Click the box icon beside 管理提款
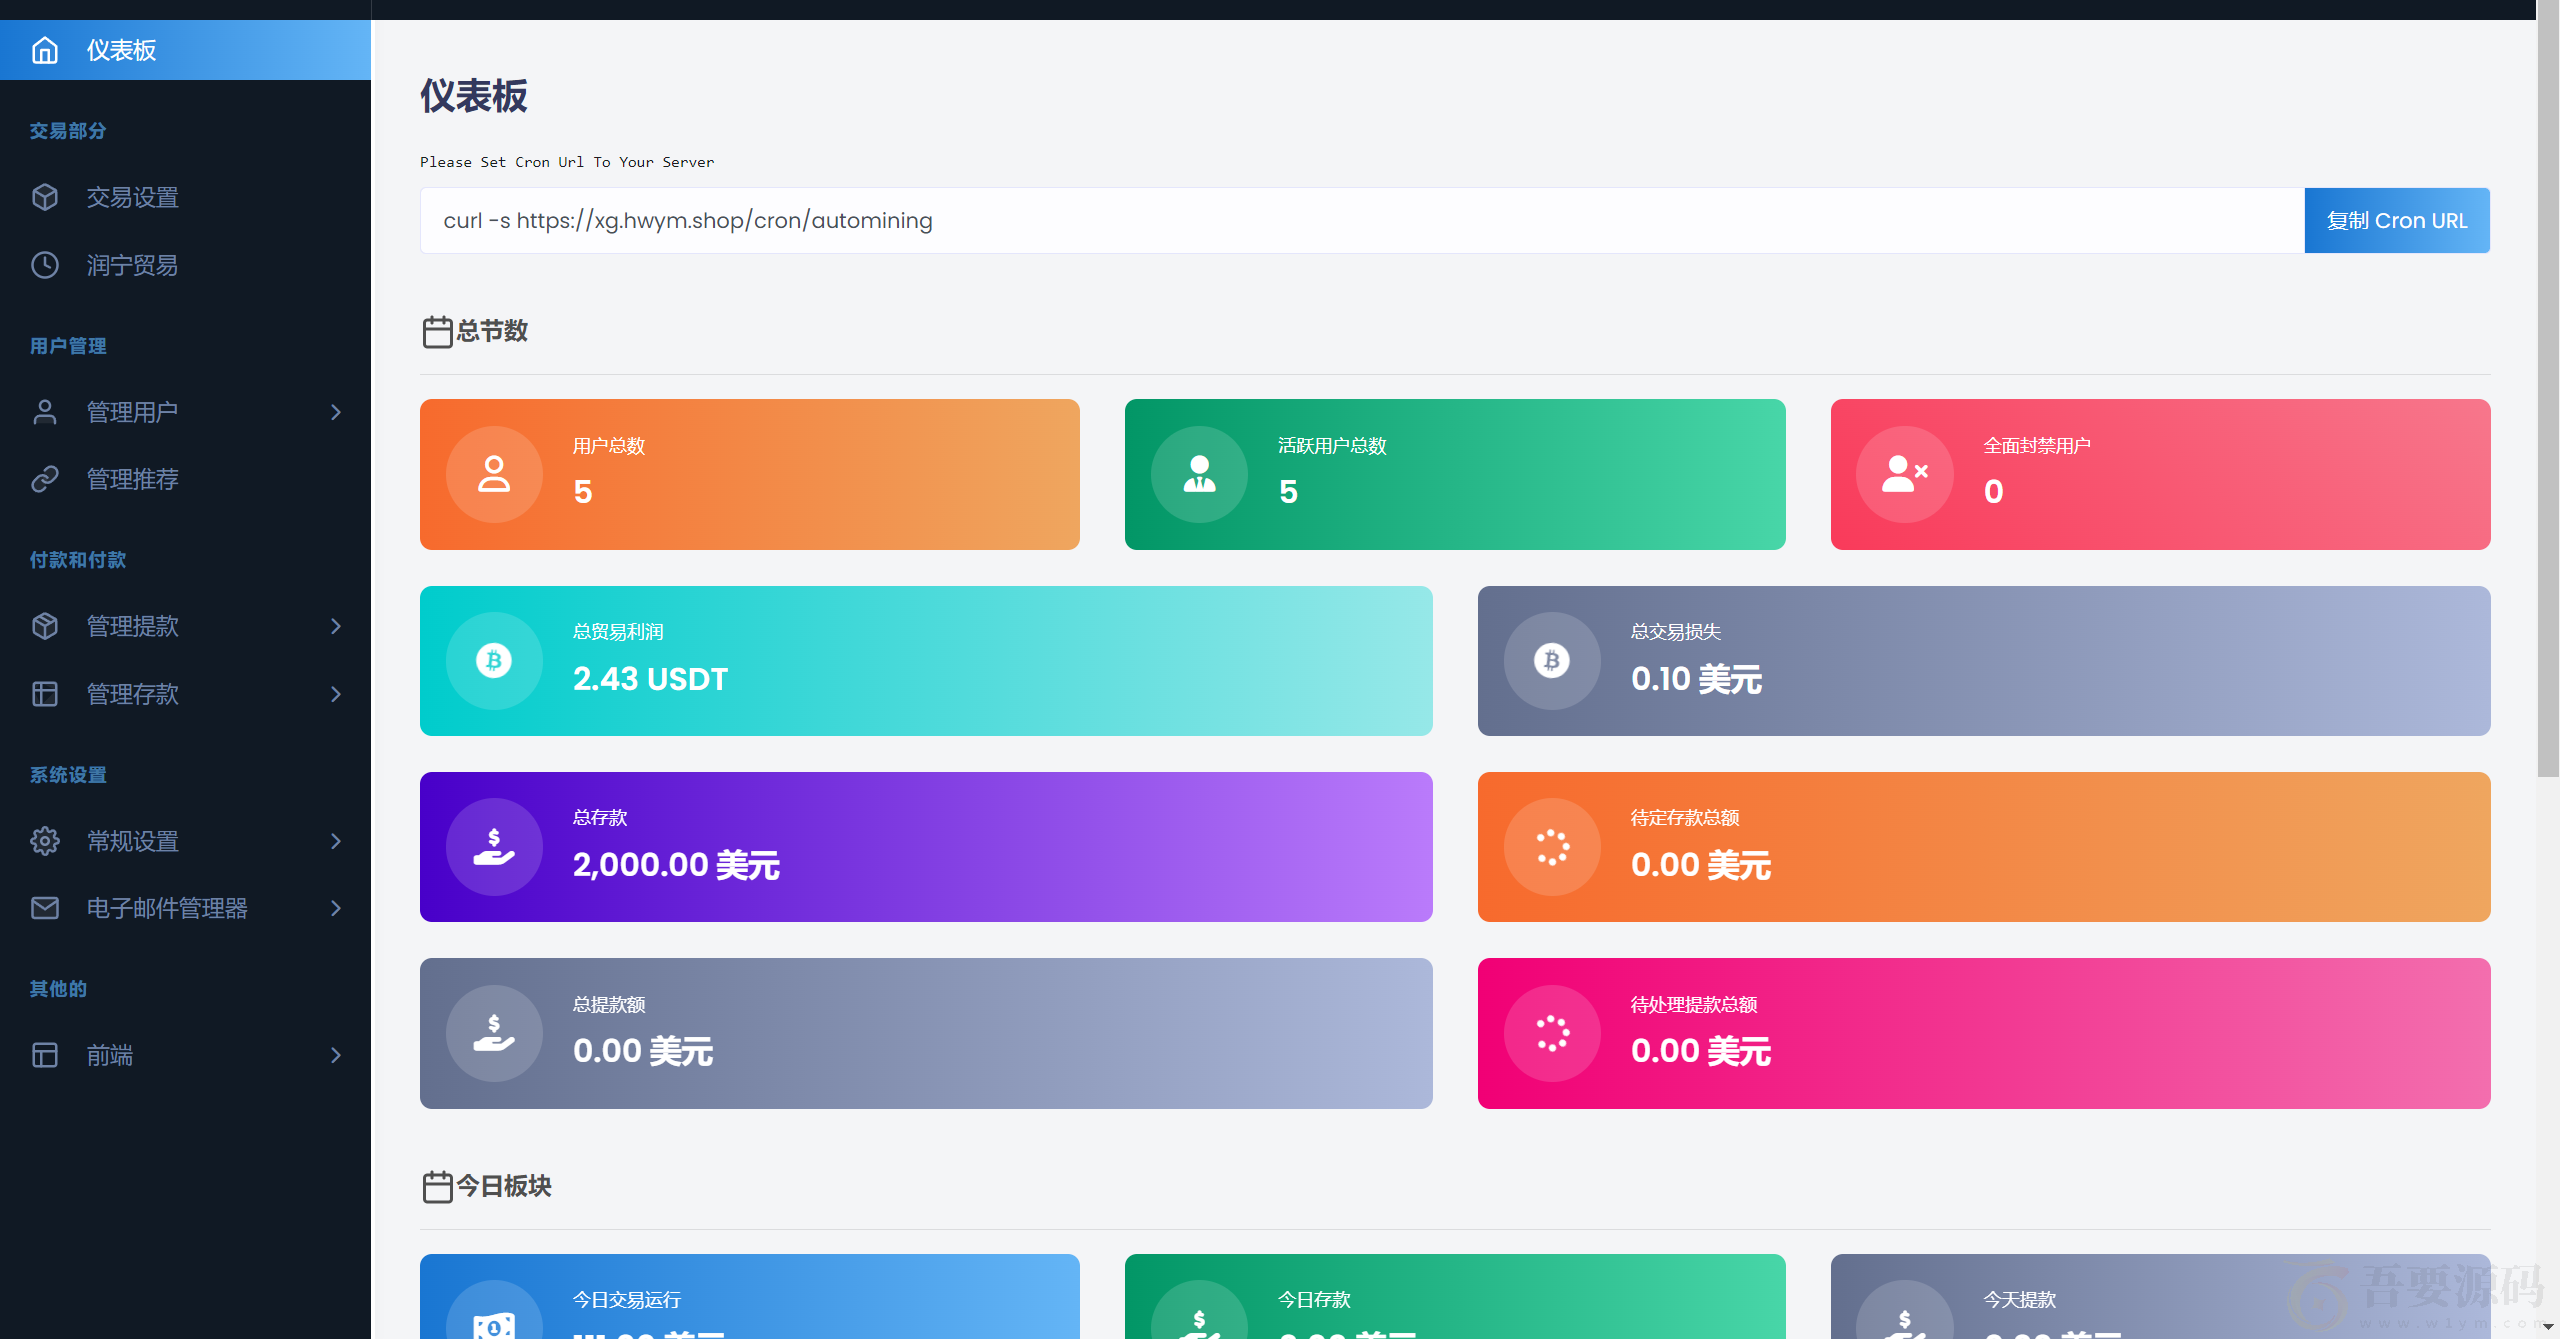 point(45,626)
